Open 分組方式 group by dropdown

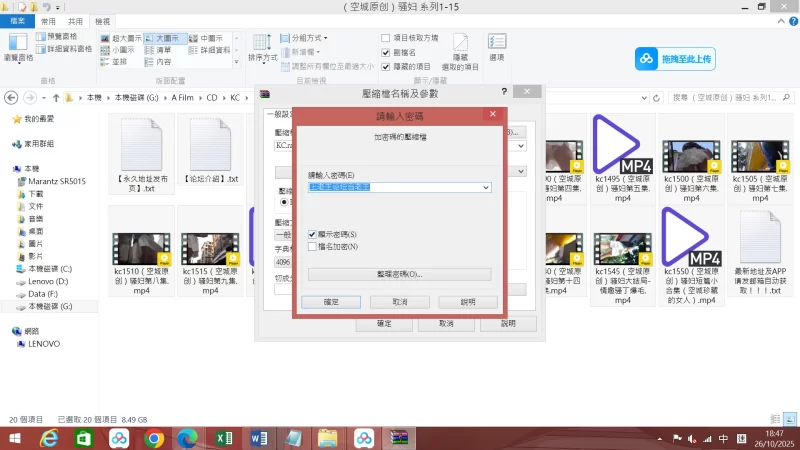click(x=304, y=38)
